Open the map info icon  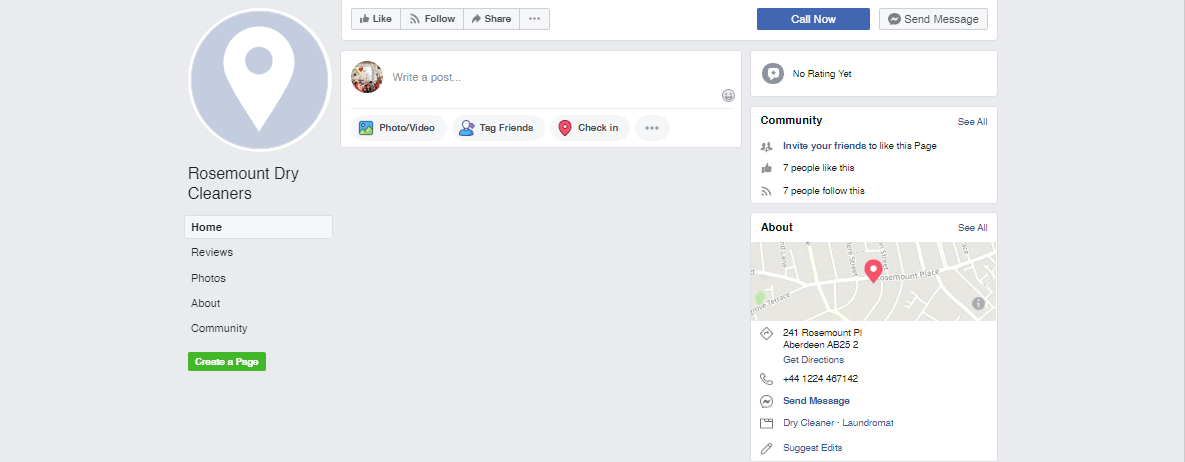[978, 303]
